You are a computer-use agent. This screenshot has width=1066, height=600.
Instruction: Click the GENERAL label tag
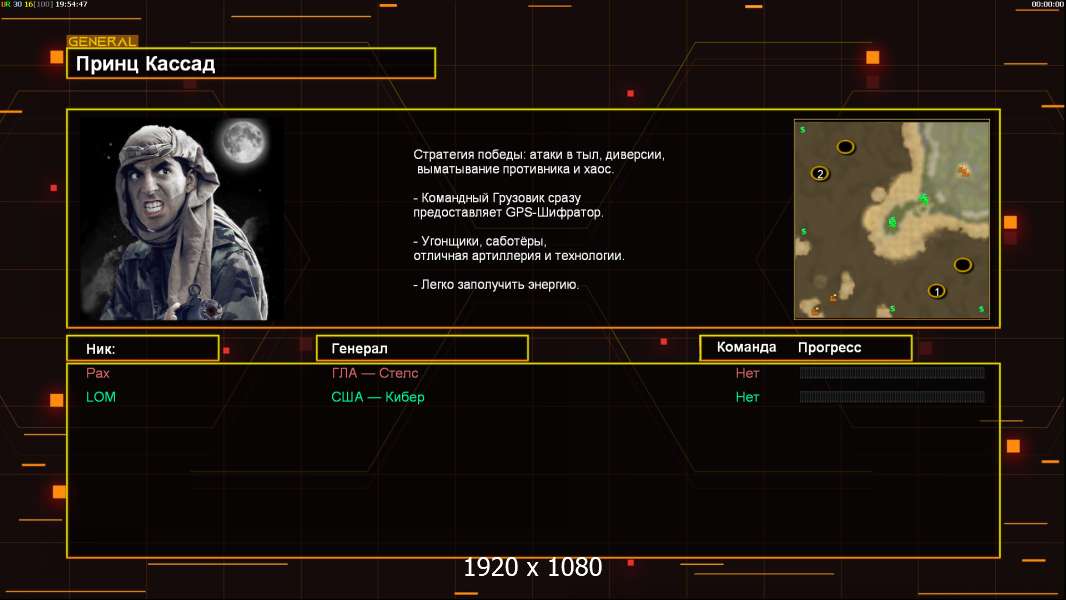pos(102,41)
